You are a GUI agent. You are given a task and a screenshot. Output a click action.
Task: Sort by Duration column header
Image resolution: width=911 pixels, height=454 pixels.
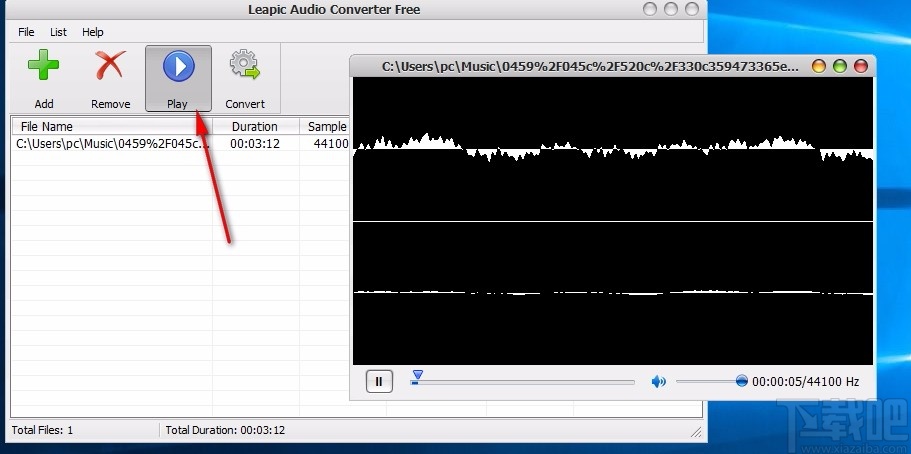[256, 126]
